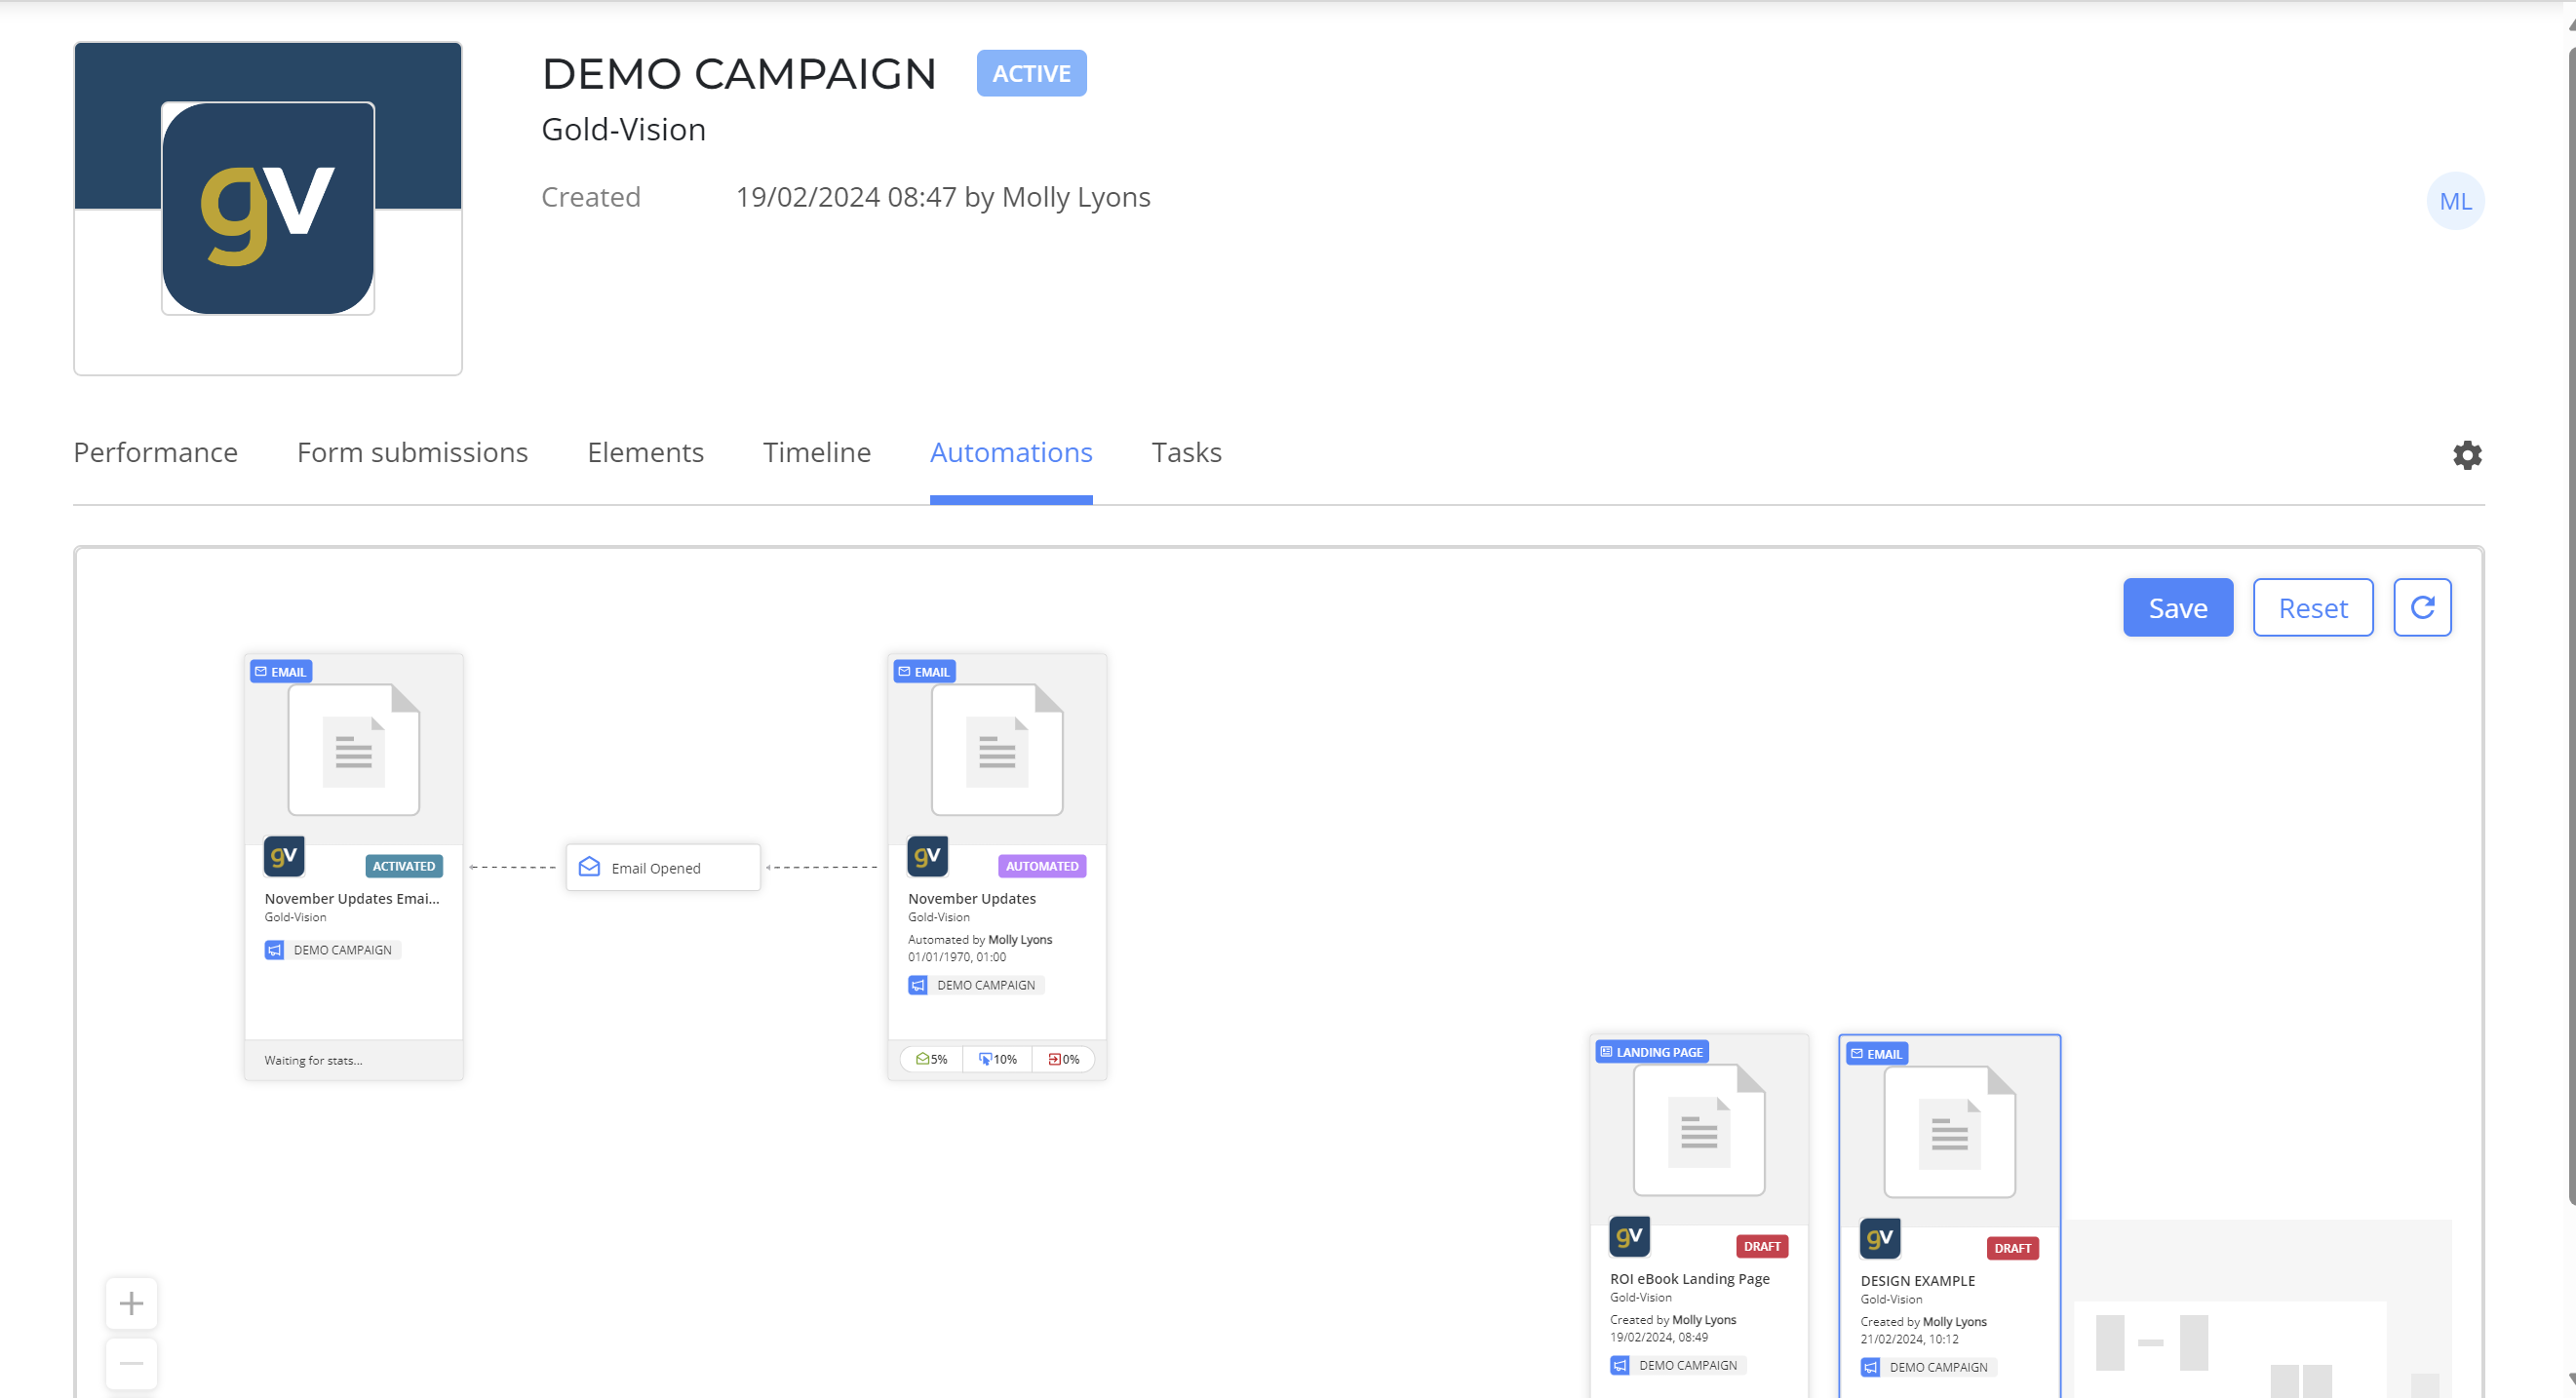
Task: Click the '01/01/1970, 01:00' date
Action: point(957,957)
